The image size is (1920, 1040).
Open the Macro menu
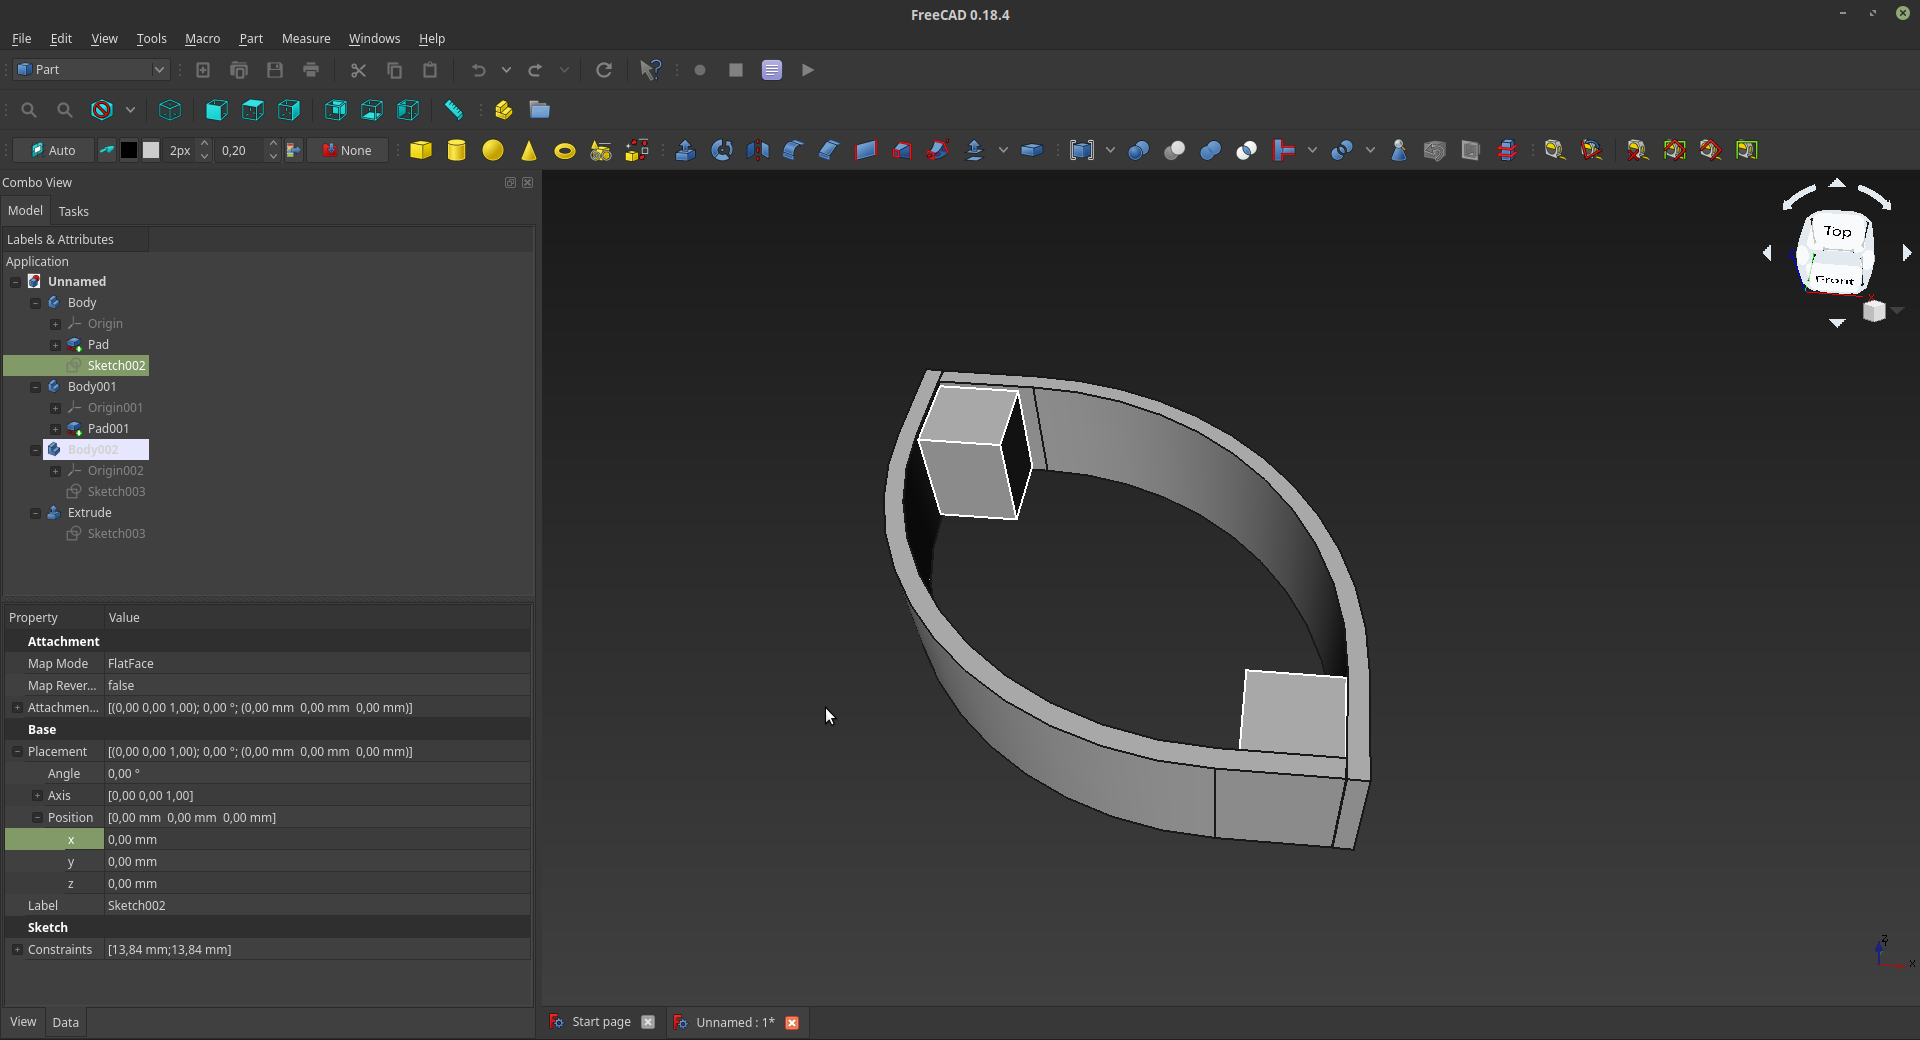point(202,38)
